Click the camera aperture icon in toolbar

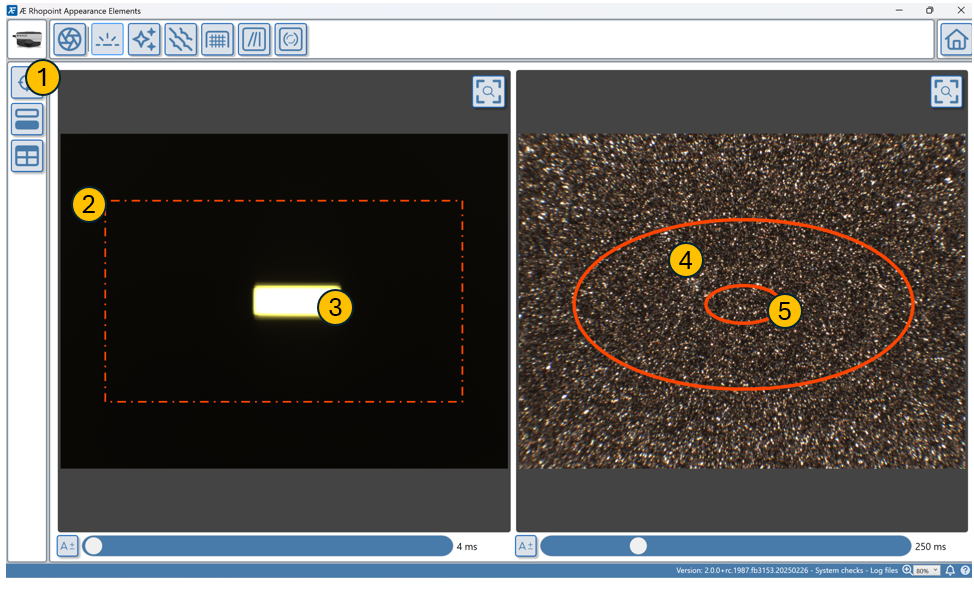70,40
